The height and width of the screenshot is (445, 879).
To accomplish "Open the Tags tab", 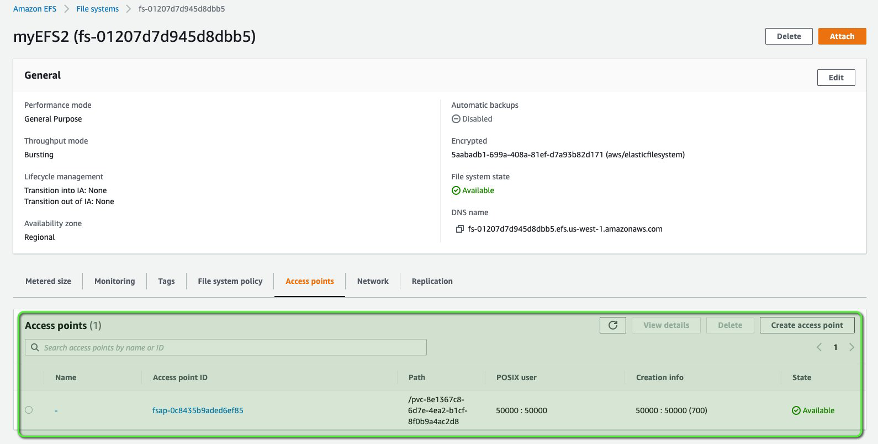I will coord(166,281).
